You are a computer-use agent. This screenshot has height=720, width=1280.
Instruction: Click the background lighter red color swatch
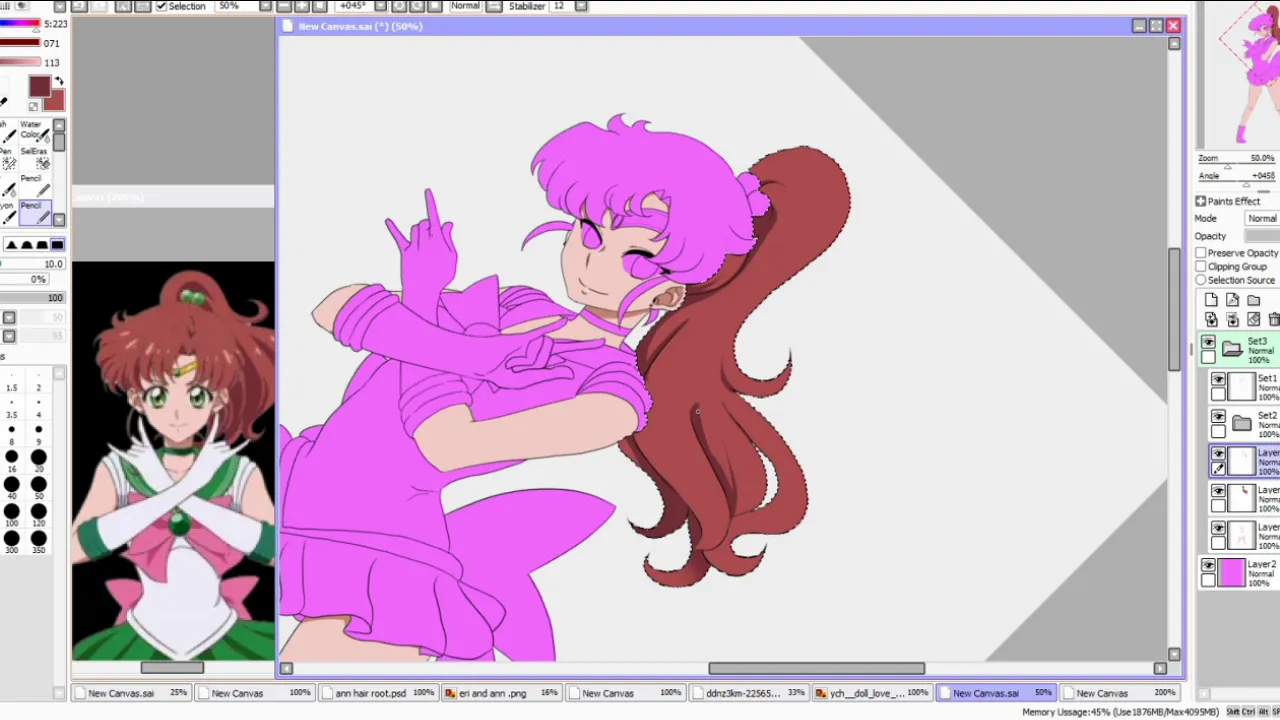(55, 101)
